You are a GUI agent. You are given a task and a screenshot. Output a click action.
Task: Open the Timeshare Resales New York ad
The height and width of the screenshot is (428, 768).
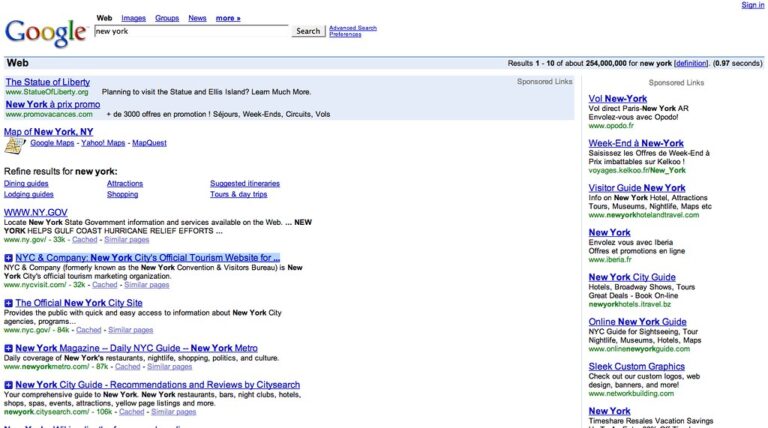tap(609, 411)
